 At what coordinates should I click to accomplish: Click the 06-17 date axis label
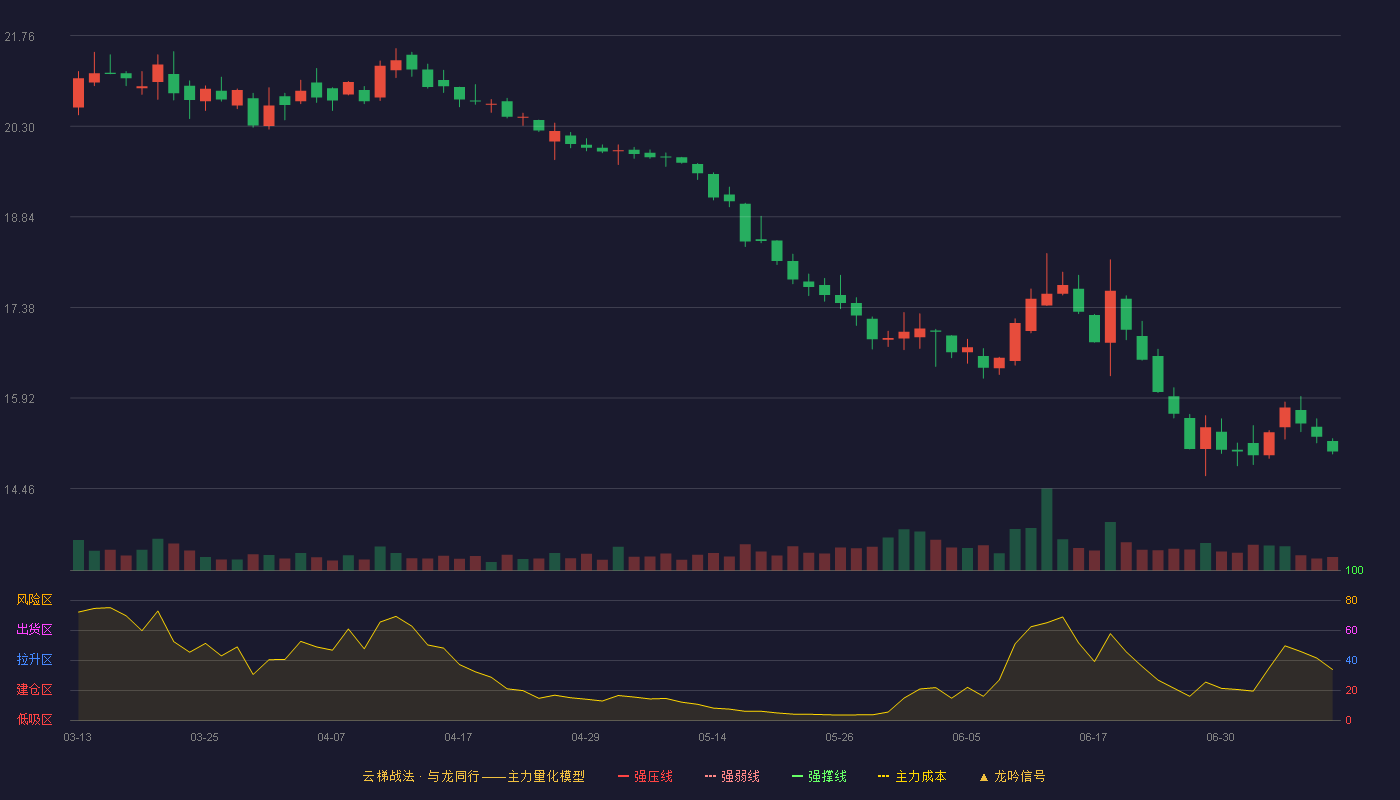pyautogui.click(x=1093, y=737)
